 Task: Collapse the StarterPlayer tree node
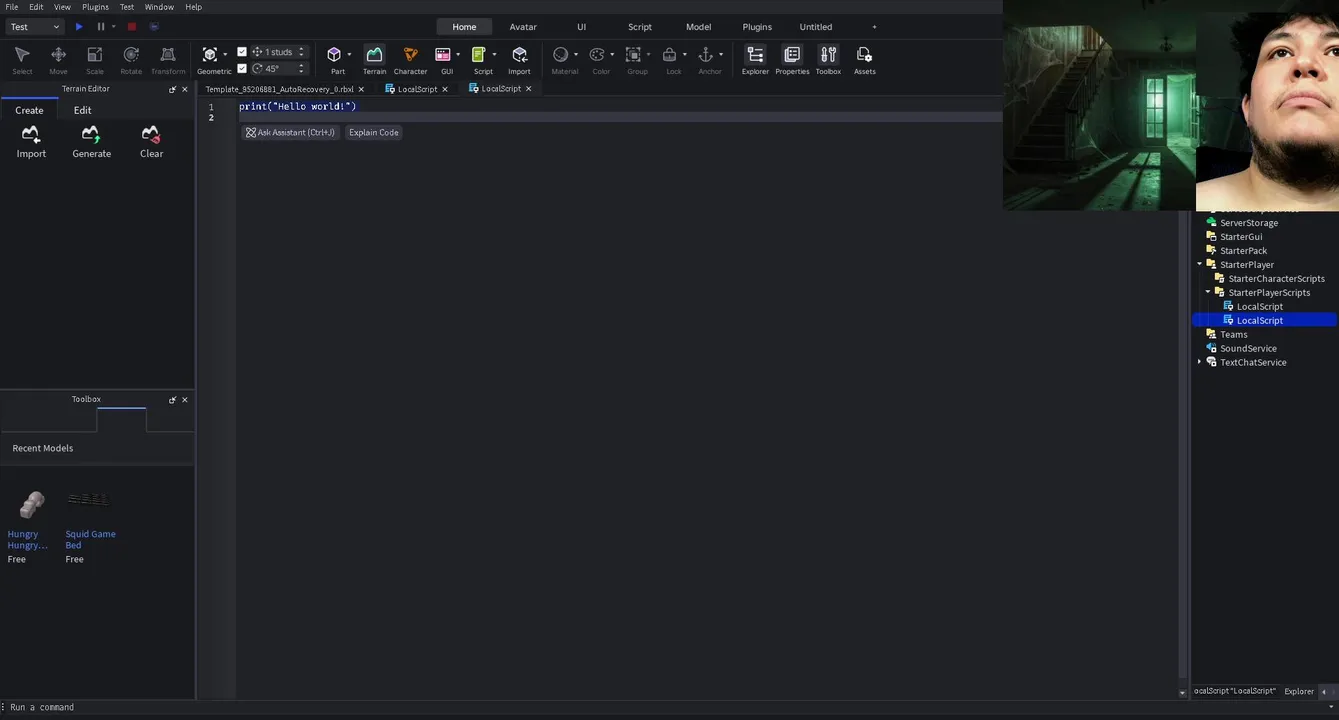(1199, 264)
